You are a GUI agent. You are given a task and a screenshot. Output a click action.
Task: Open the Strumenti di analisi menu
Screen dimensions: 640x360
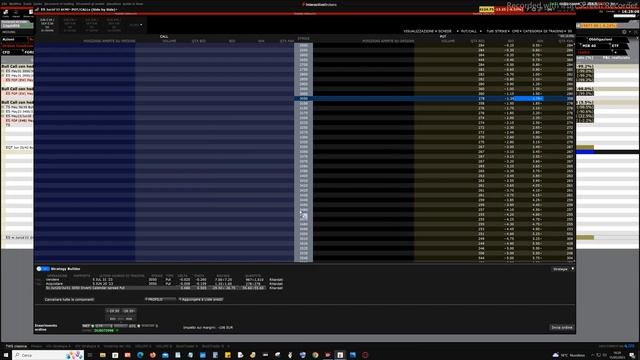(x=90, y=4)
